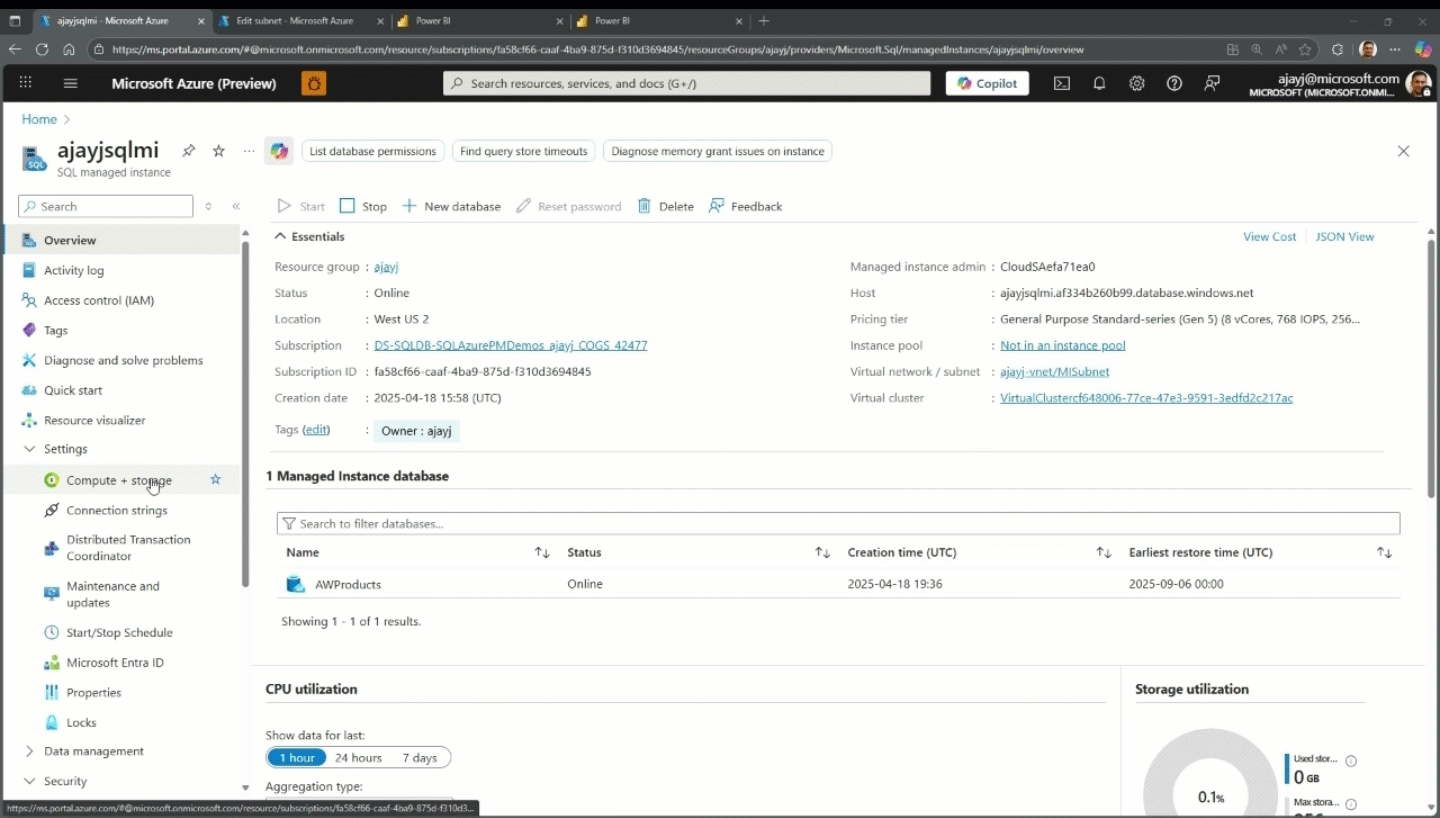This screenshot has width=1440, height=818.
Task: Expand the Data management section
Action: coord(94,751)
